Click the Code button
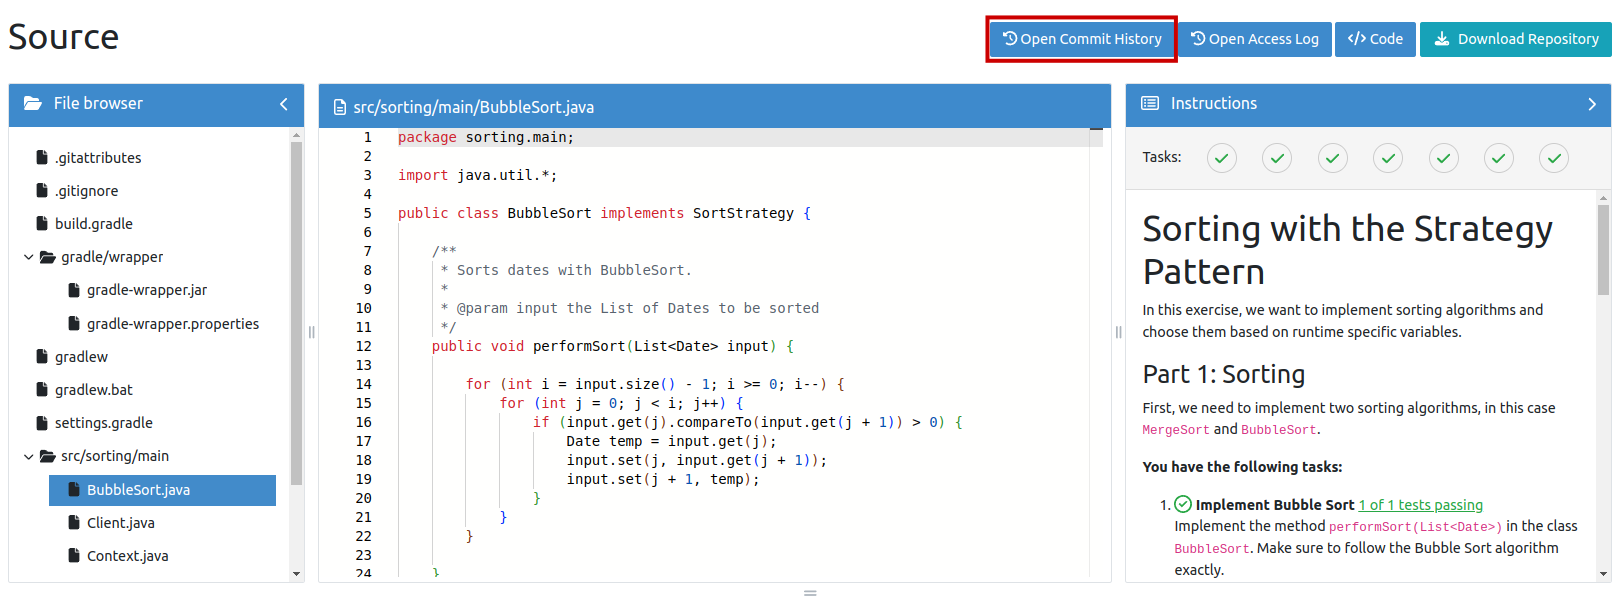The width and height of the screenshot is (1622, 596). [1375, 39]
